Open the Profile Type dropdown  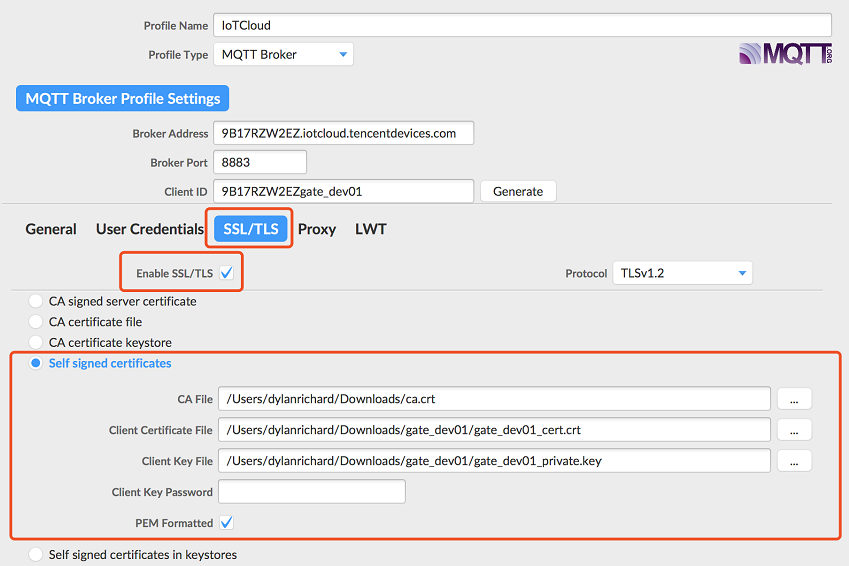point(283,55)
